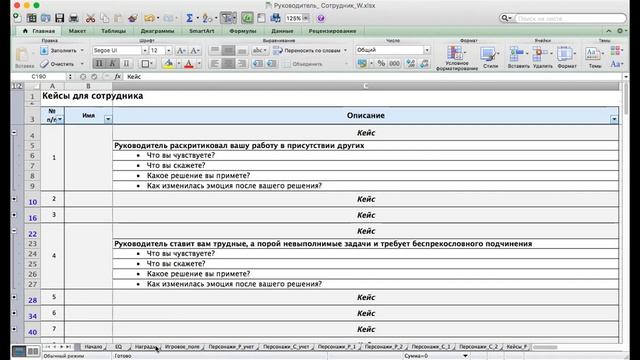Click the Cut scissors icon
Viewport: 640px width, 360px height.
90,18
